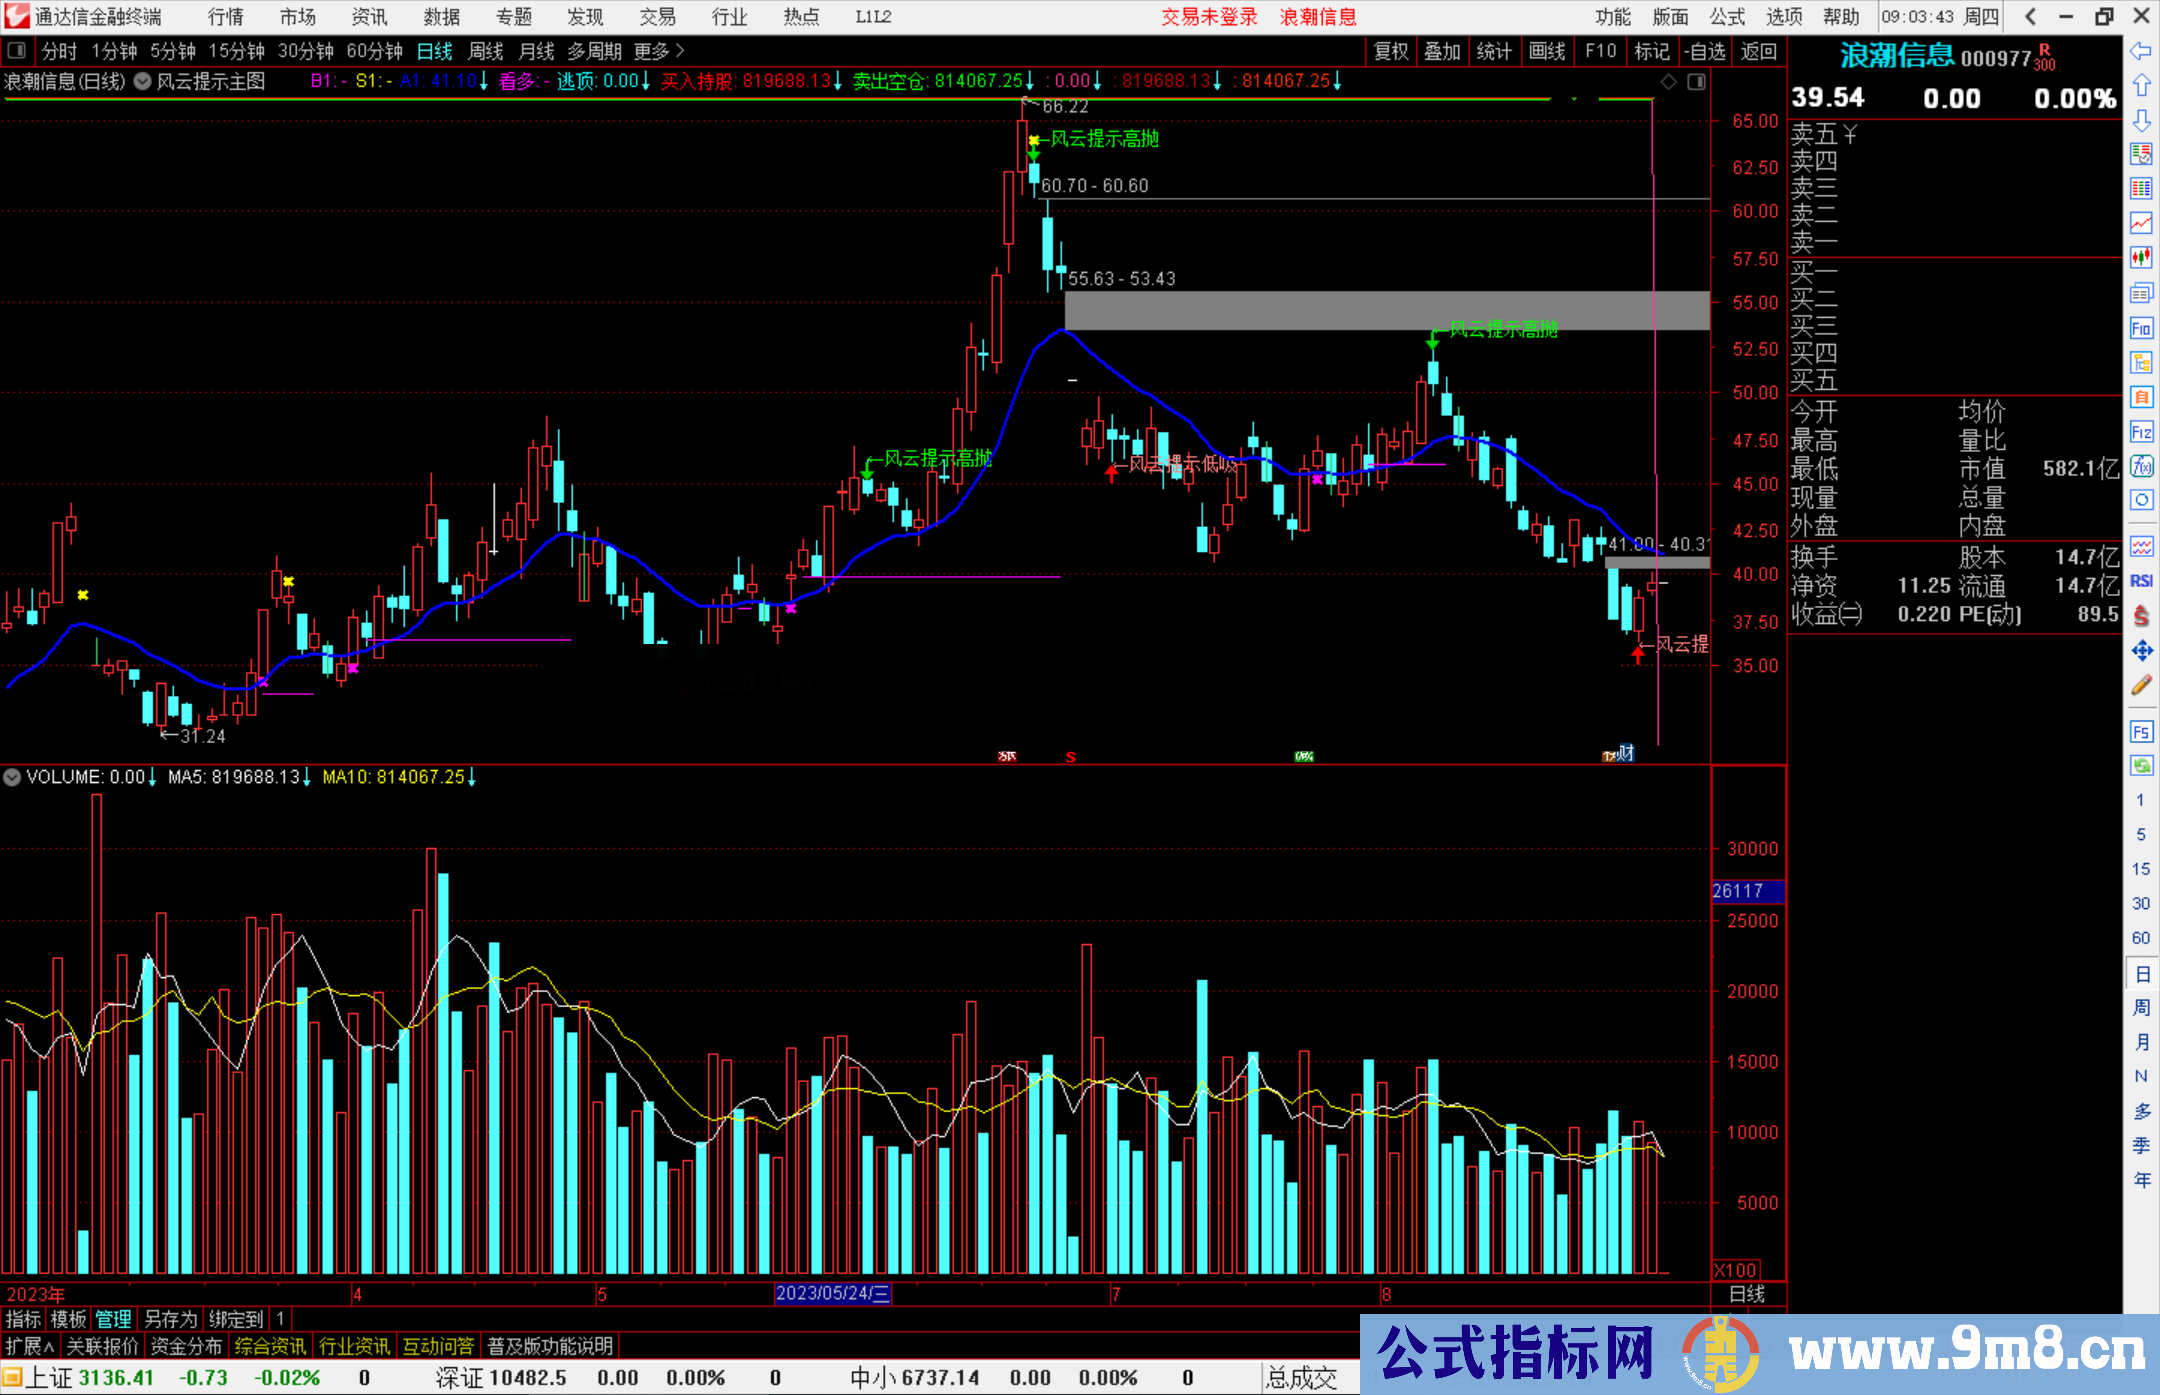Click the RSI indicator icon
The image size is (2160, 1395).
(x=2141, y=581)
